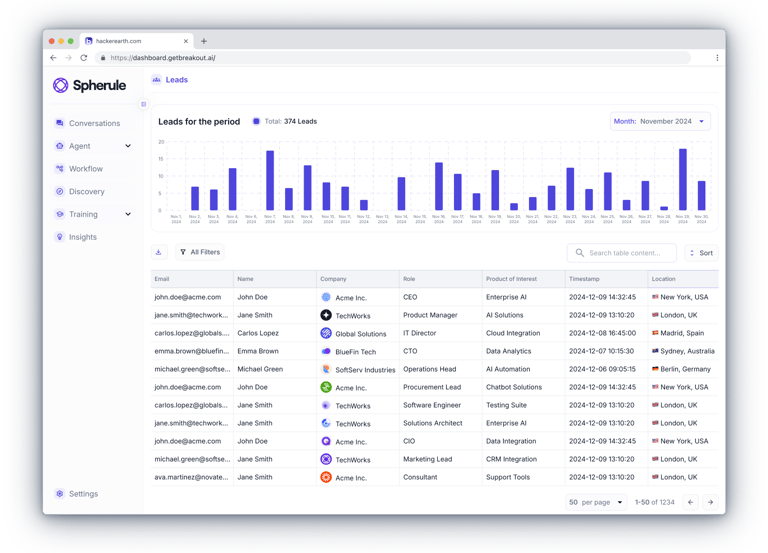The width and height of the screenshot is (768, 553).
Task: Click the Procurement Lead role cell
Action: coord(432,387)
